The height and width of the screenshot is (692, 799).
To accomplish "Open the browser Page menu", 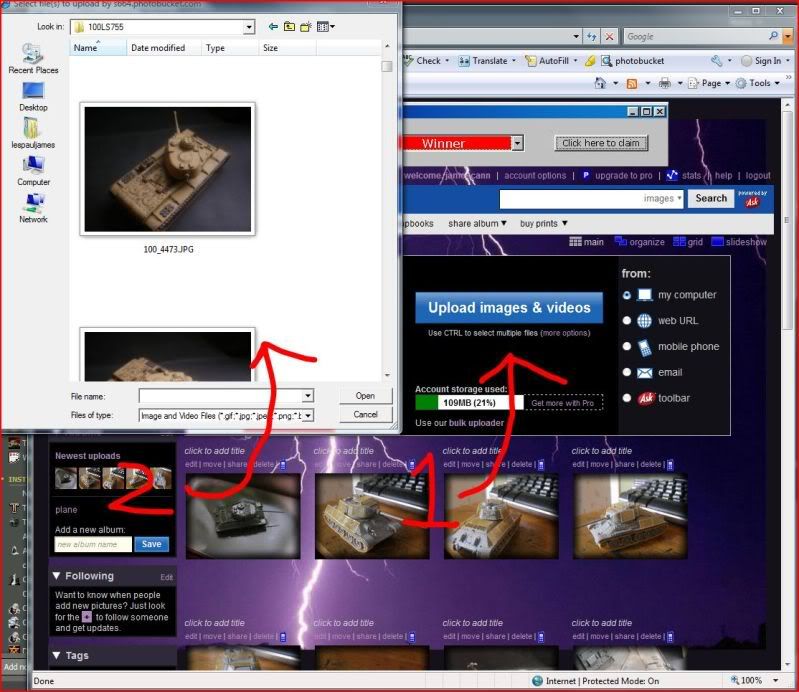I will pos(709,83).
